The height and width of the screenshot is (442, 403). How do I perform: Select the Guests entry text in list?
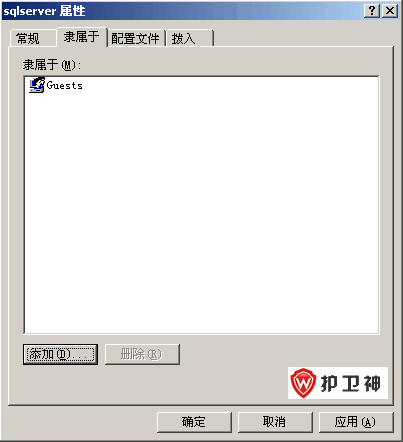[64, 86]
